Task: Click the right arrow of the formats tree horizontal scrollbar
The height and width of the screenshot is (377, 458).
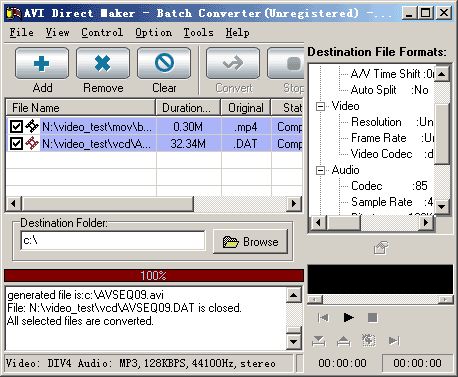Action: pos(426,222)
